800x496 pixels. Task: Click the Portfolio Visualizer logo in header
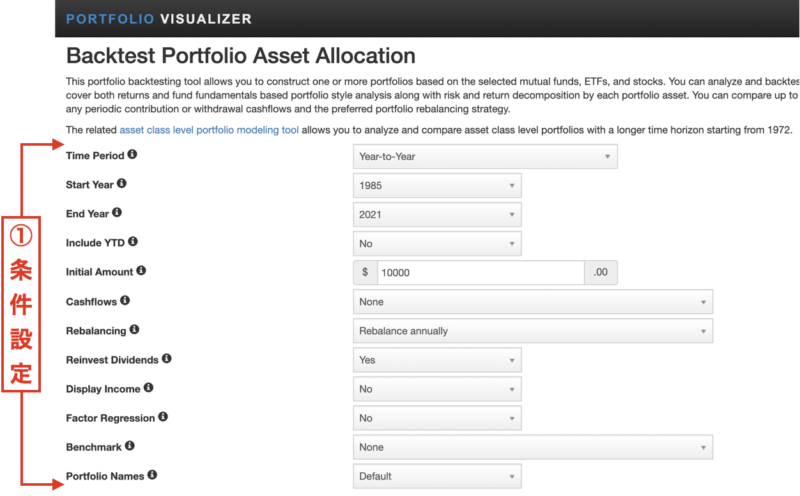159,19
